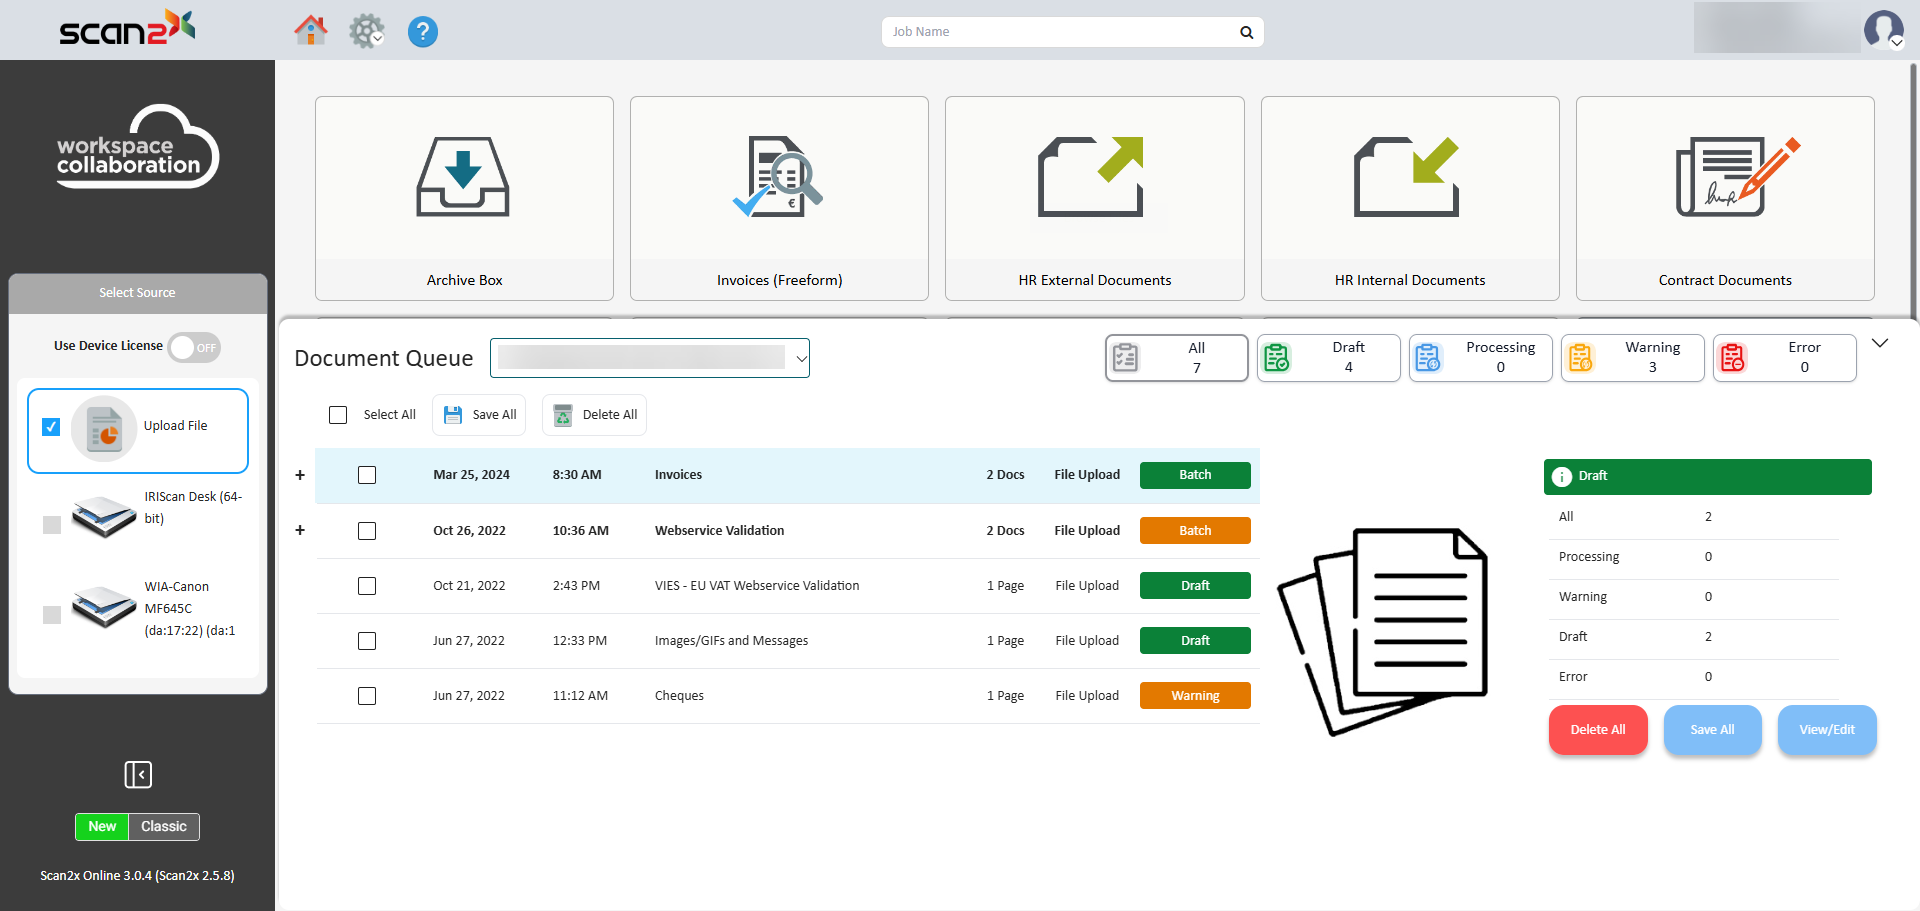Filter queue by Warning status
Viewport: 1920px width, 911px height.
click(1632, 358)
